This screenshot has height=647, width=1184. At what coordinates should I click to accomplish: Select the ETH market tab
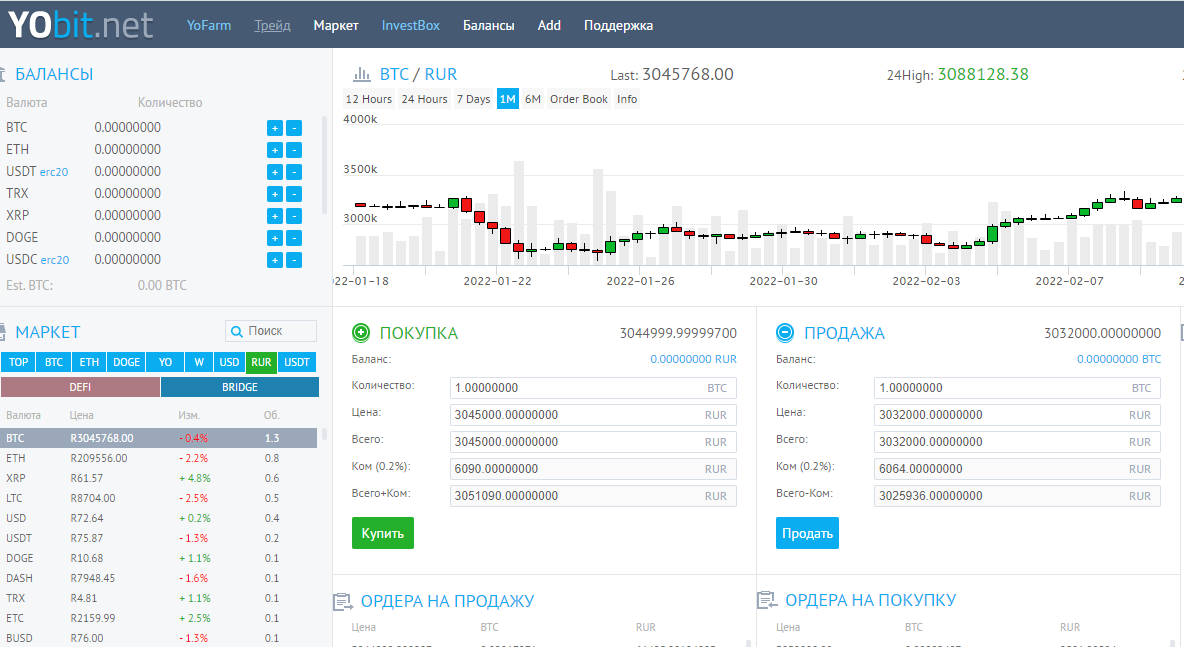89,362
